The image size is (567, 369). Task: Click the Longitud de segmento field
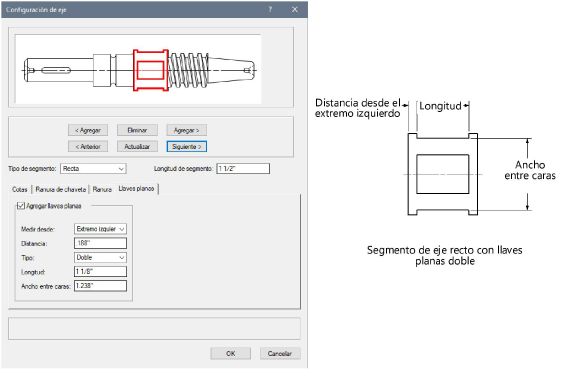click(243, 169)
